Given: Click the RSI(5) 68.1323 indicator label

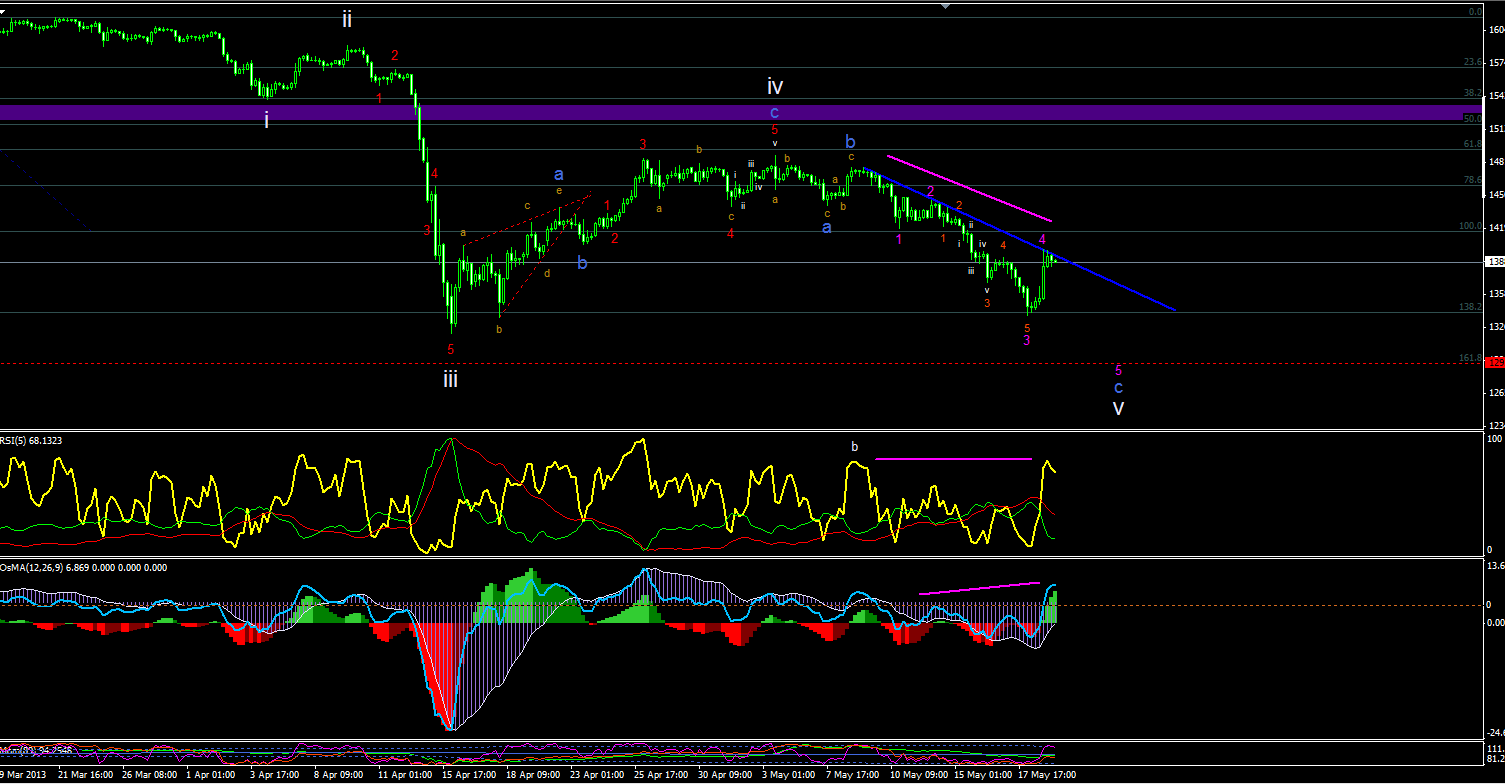Looking at the screenshot, I should coord(33,439).
